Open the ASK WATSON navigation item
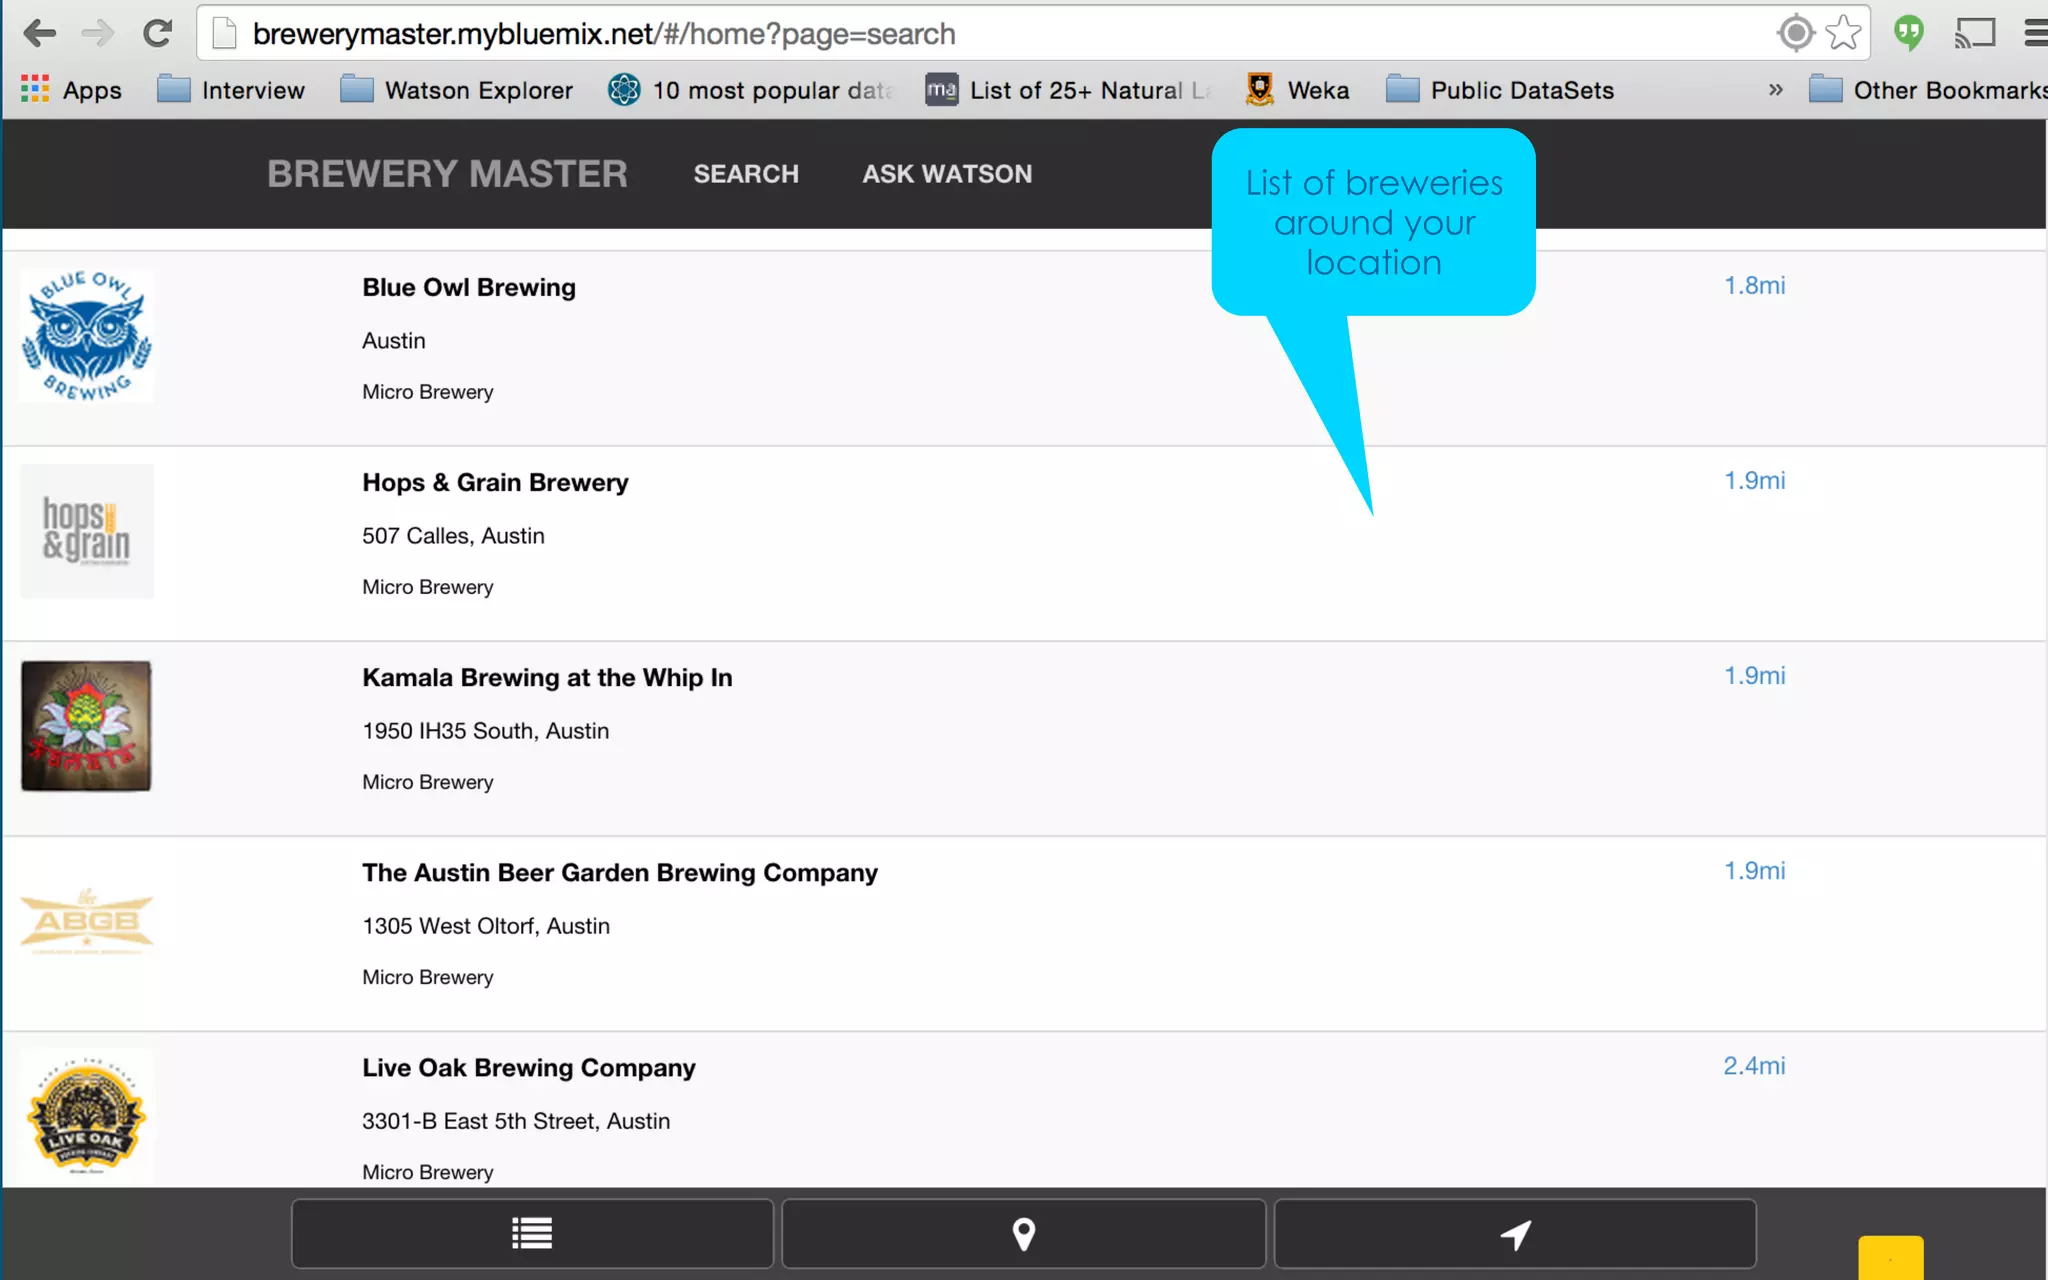 point(947,174)
